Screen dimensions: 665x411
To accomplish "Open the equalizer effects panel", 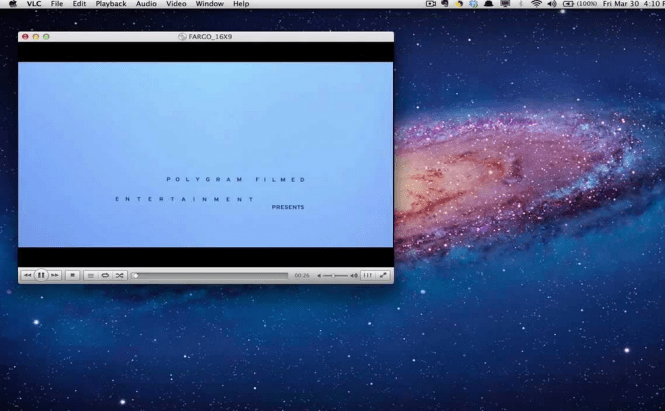I will [x=367, y=275].
